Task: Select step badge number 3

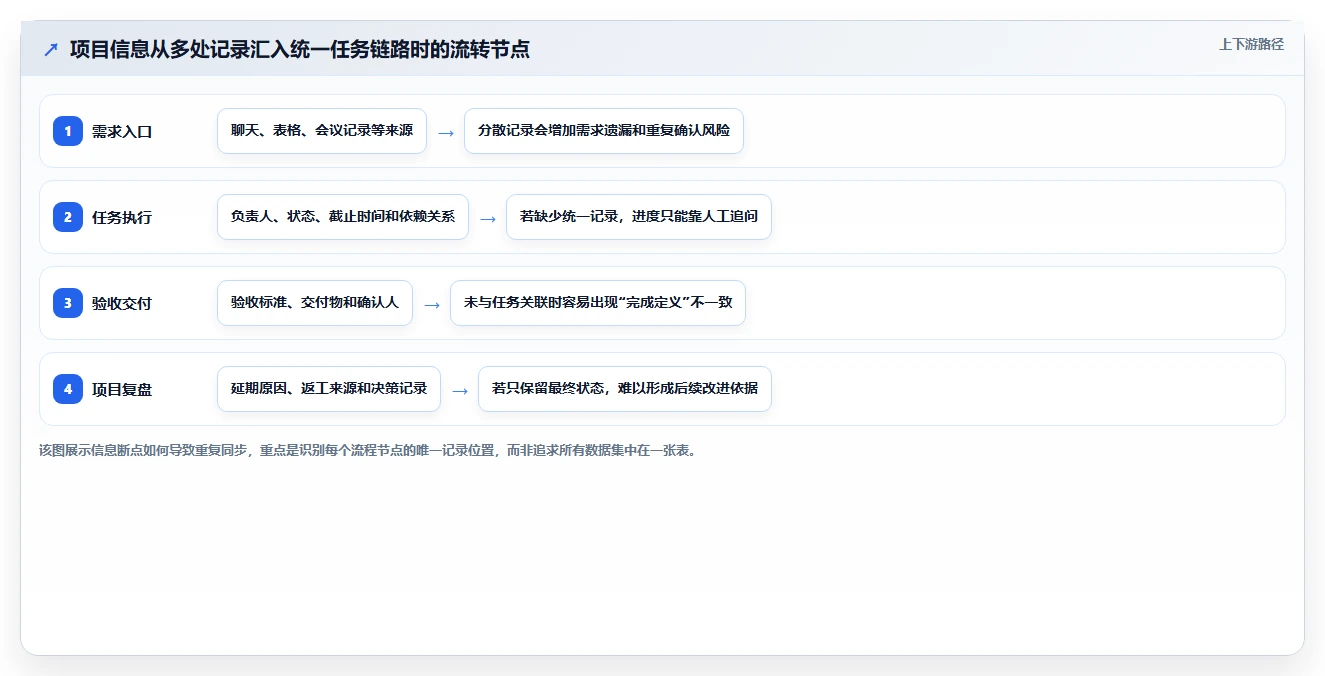Action: point(68,303)
